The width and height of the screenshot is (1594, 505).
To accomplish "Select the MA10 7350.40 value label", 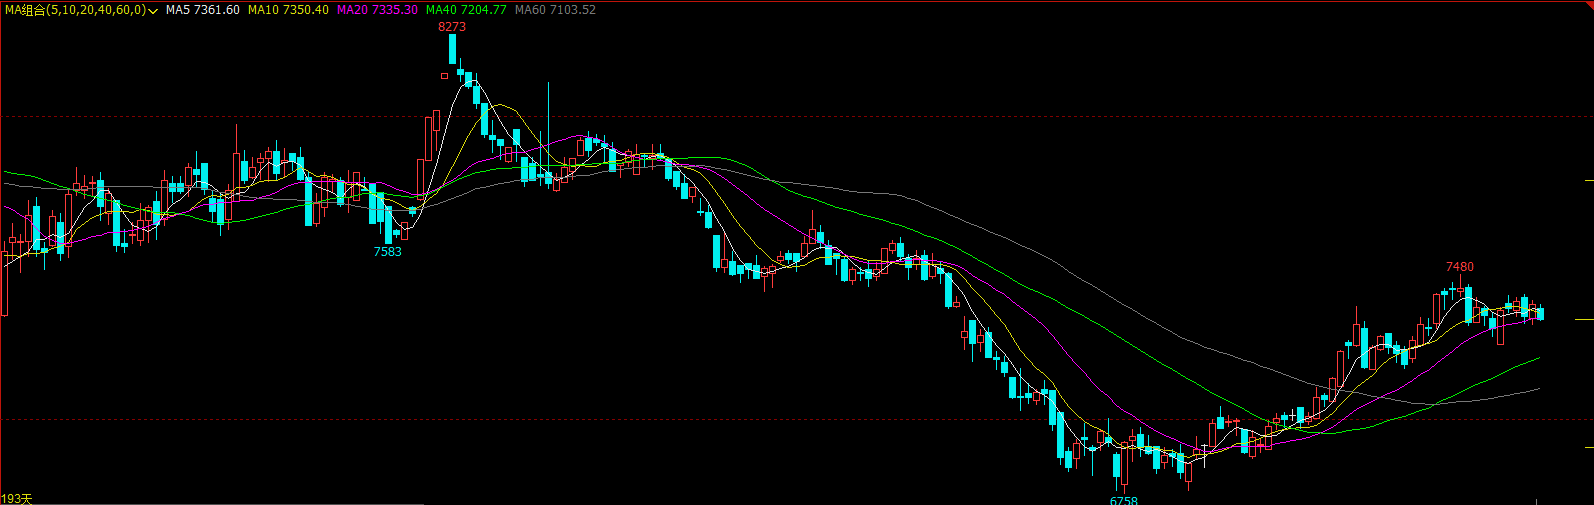I will [288, 10].
